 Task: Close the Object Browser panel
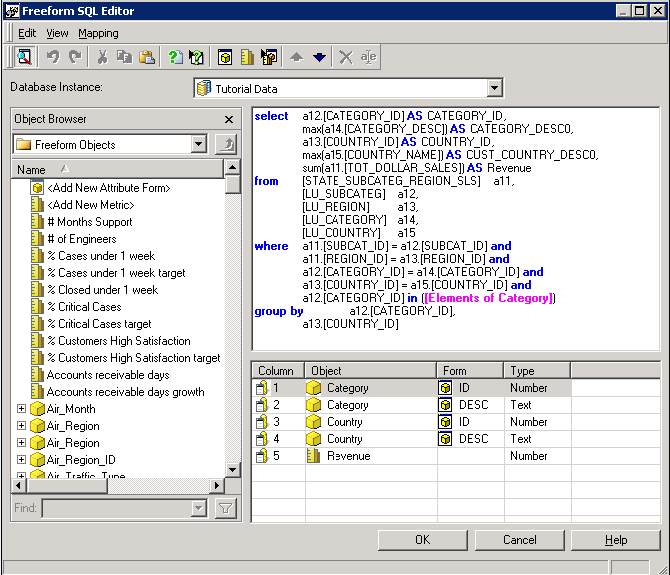pos(229,119)
